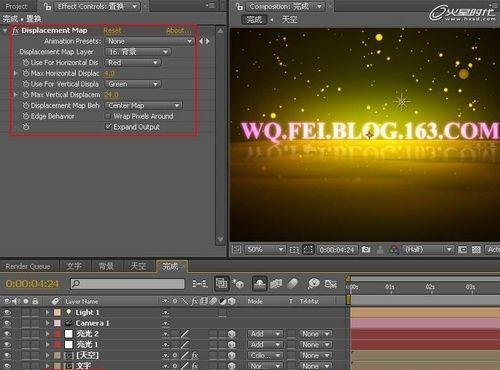Click the Max Horizontal Displacement value 4.0
Screen dimensions: 500x370
pos(109,73)
